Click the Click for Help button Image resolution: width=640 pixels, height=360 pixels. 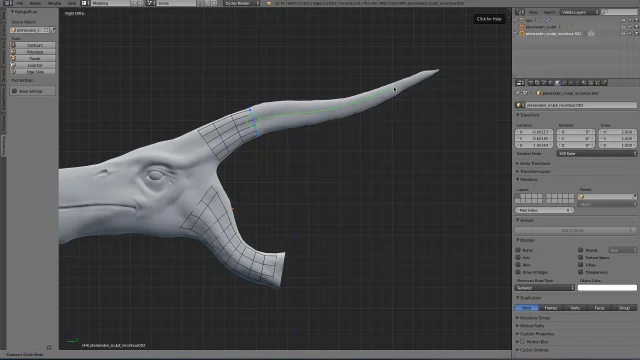pyautogui.click(x=489, y=19)
